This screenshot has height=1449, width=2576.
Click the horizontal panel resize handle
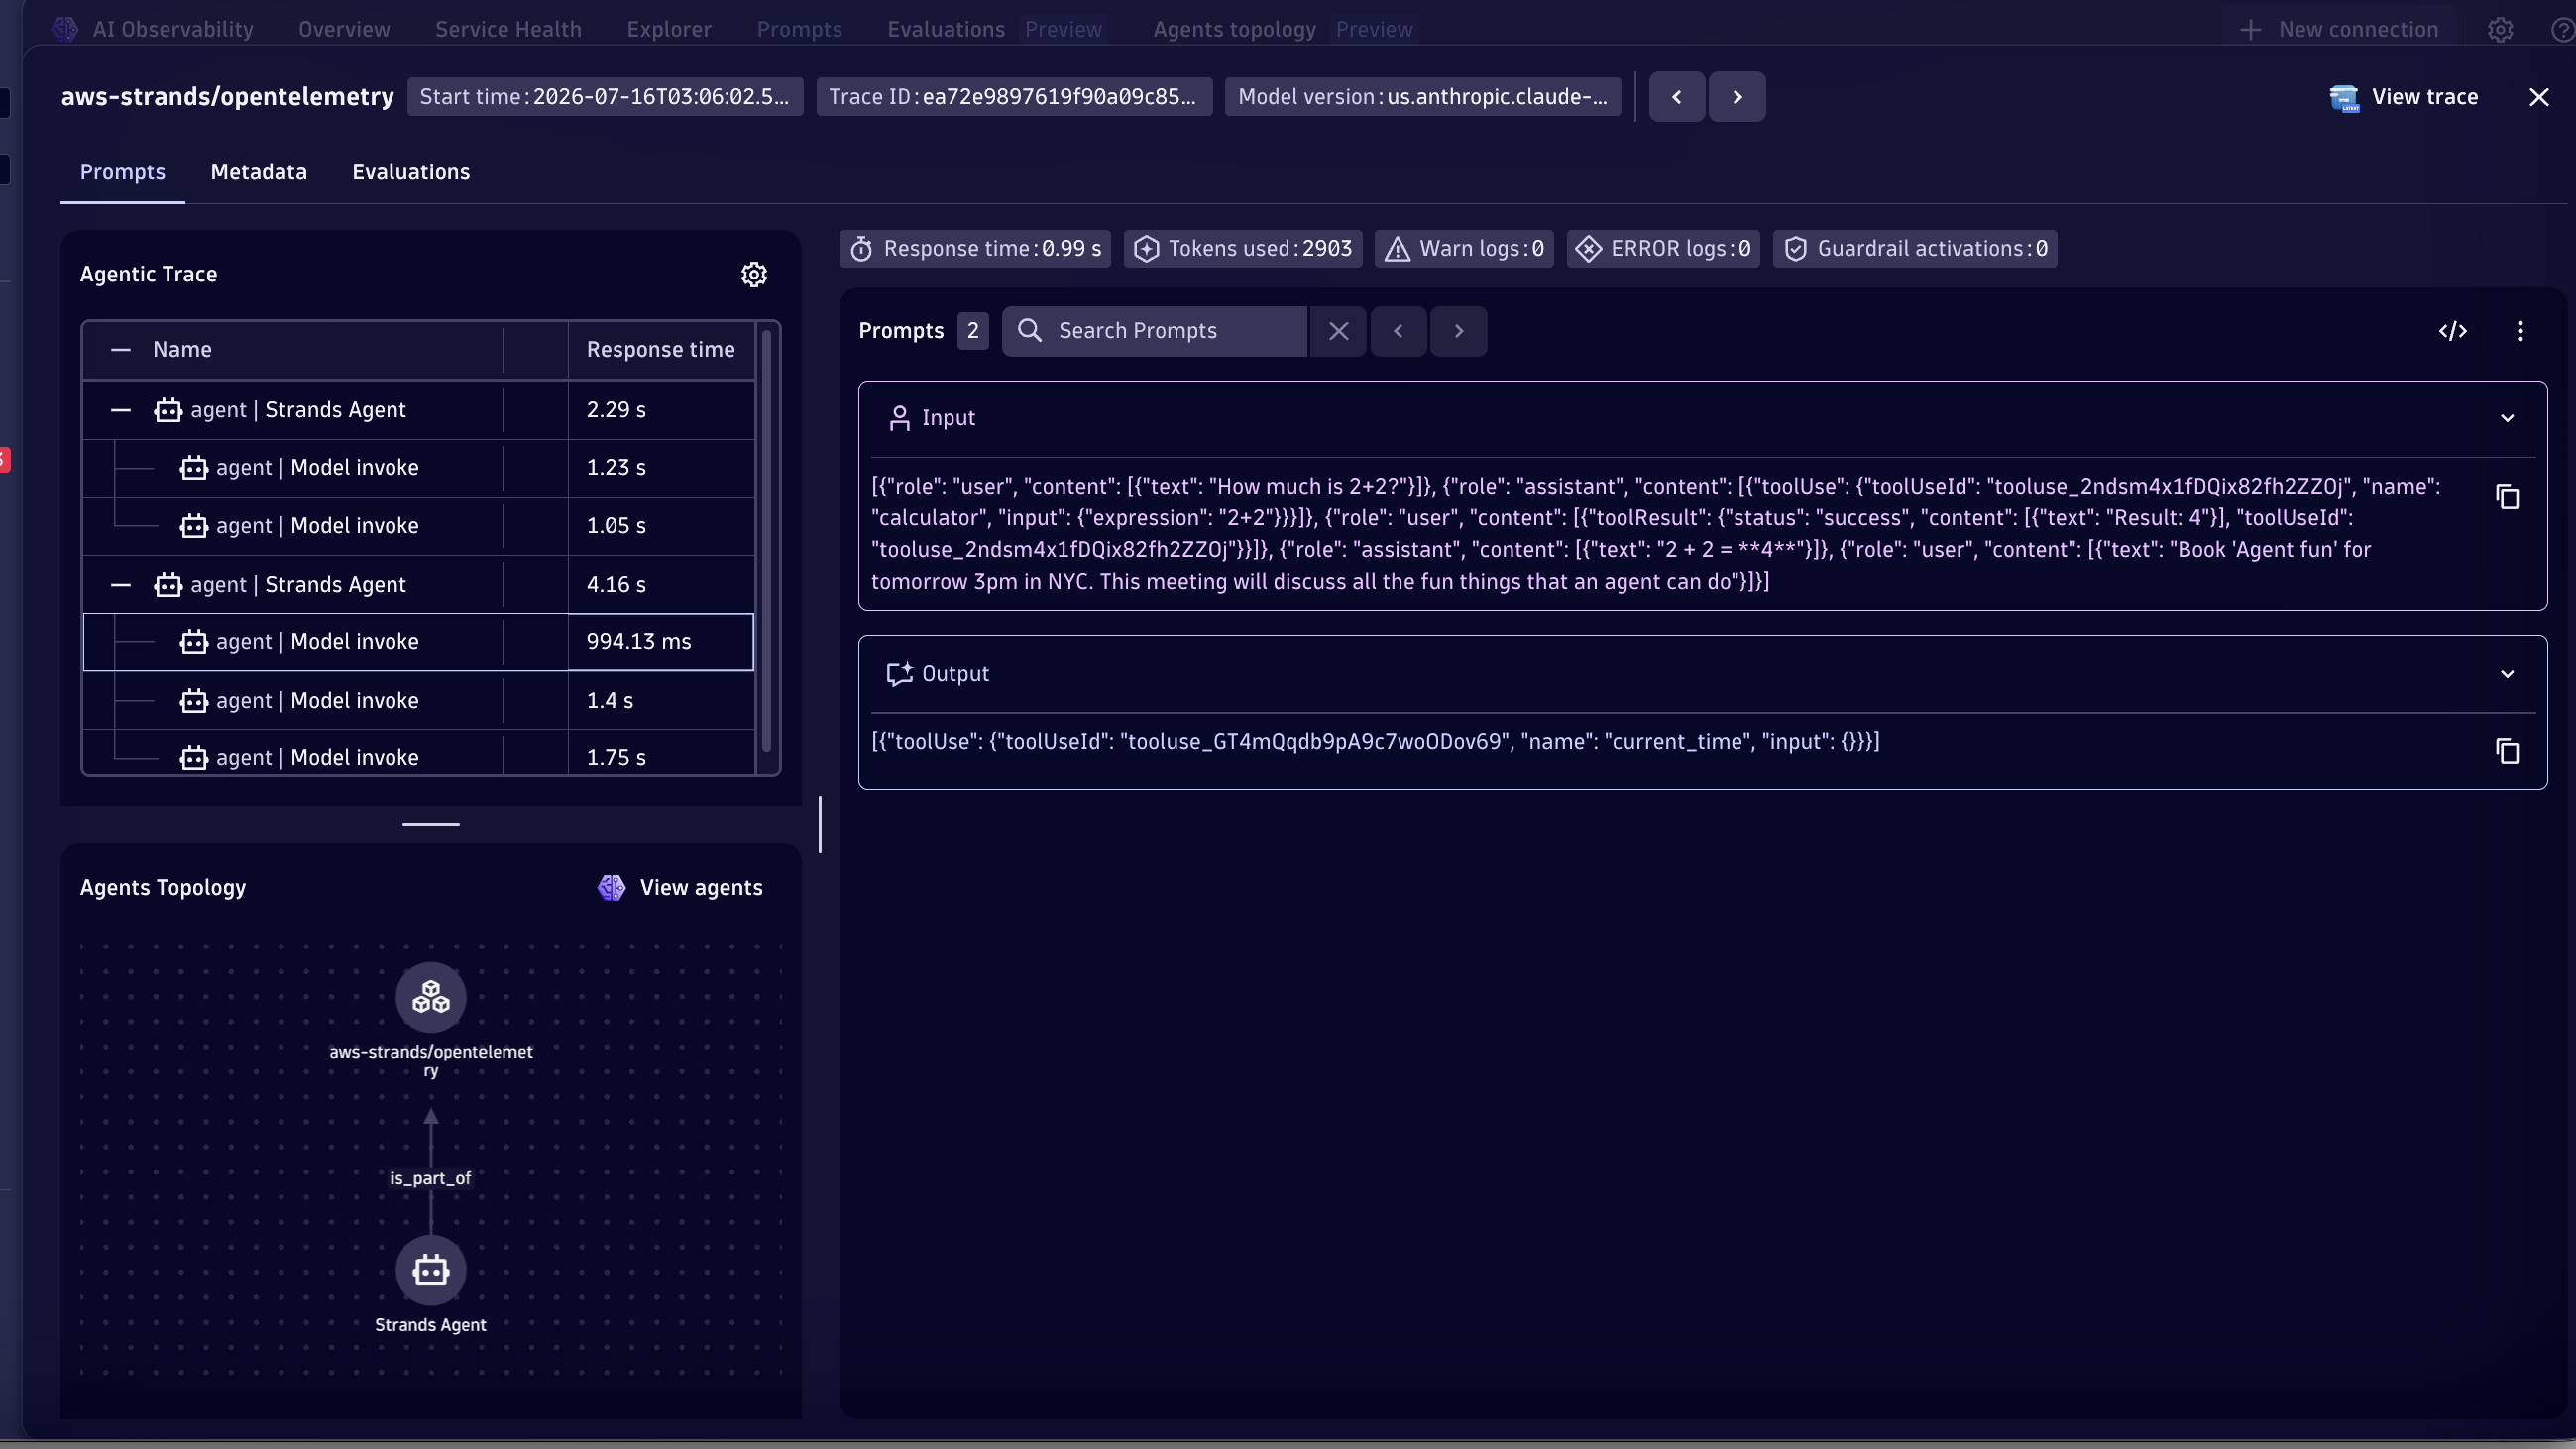pos(431,824)
